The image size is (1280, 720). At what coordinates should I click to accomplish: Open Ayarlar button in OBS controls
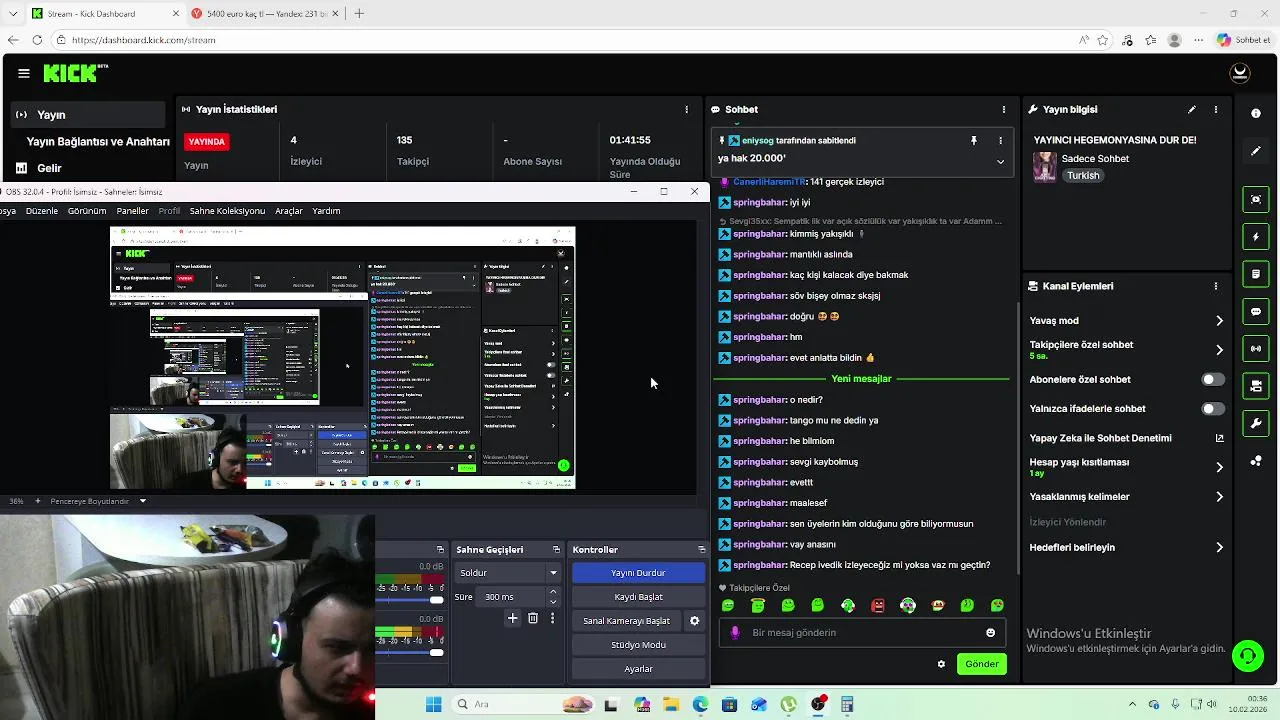pos(638,669)
